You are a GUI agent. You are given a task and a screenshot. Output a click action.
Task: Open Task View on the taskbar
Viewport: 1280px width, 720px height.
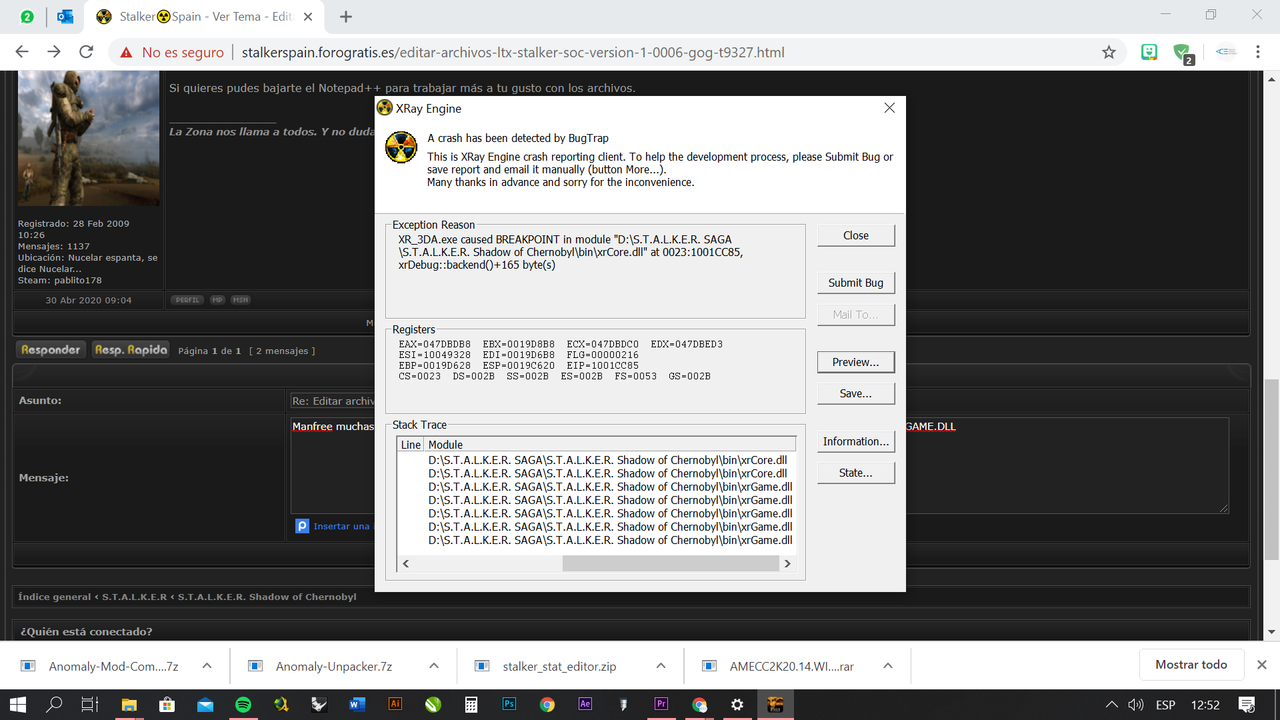tap(89, 705)
